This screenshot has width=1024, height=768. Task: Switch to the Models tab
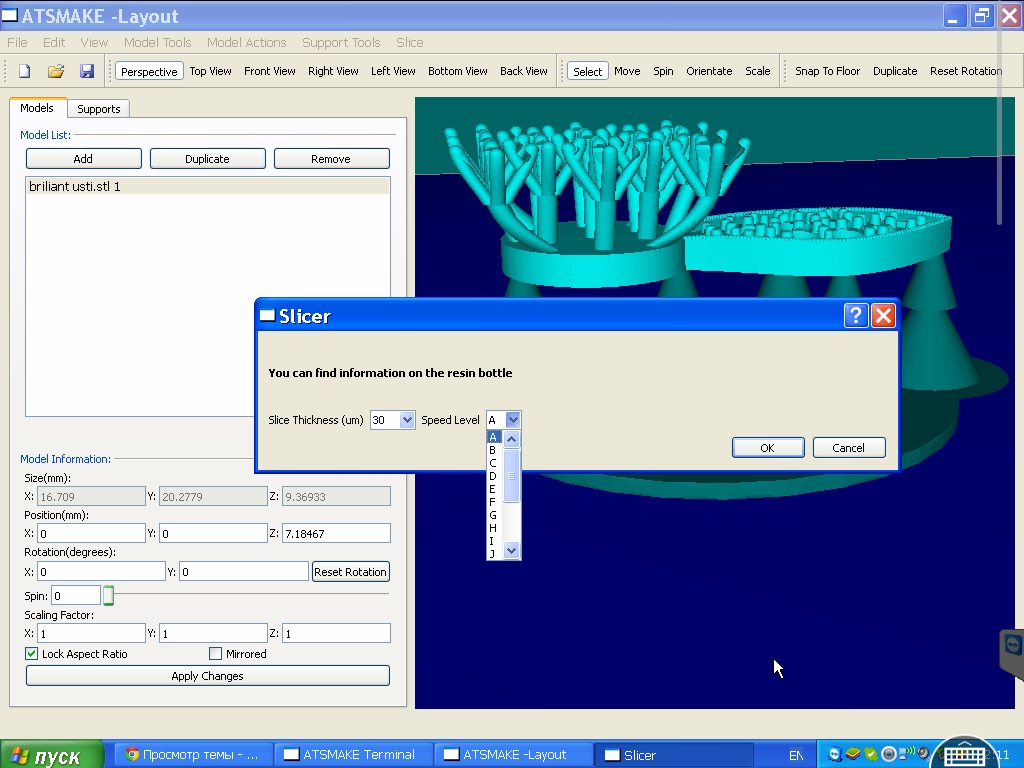point(37,108)
